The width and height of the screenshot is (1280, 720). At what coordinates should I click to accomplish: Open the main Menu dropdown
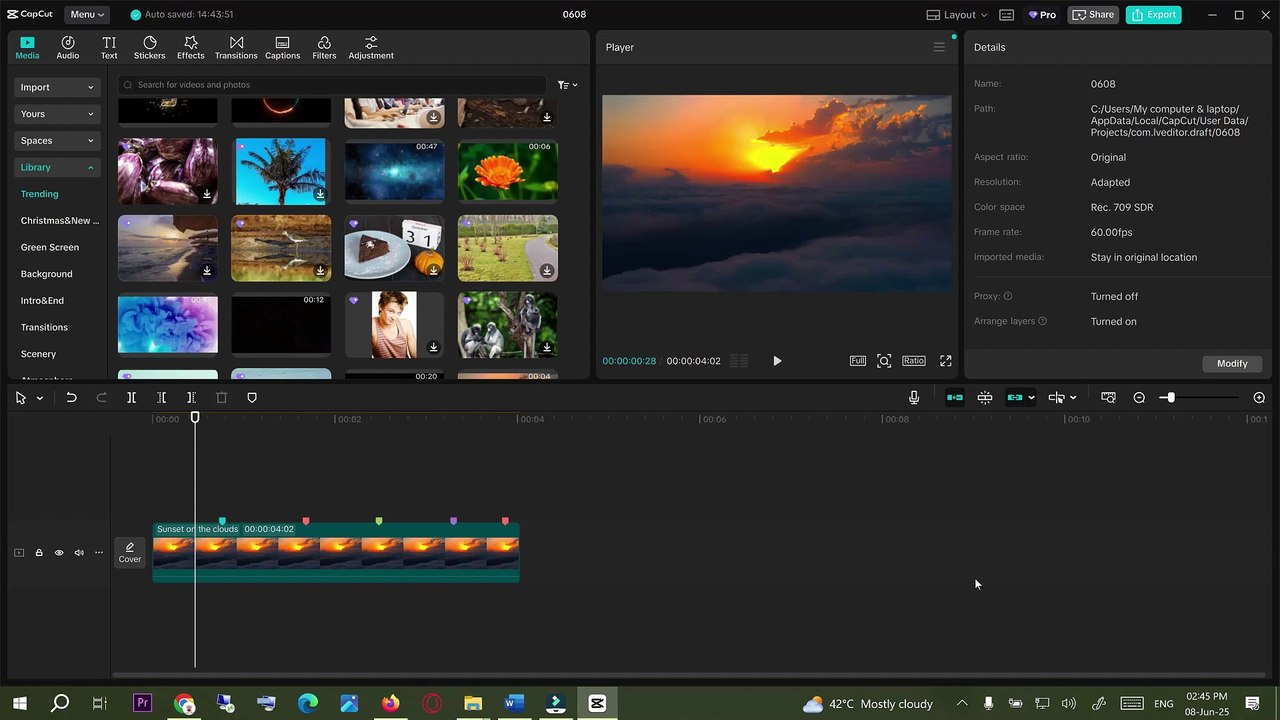tap(88, 15)
